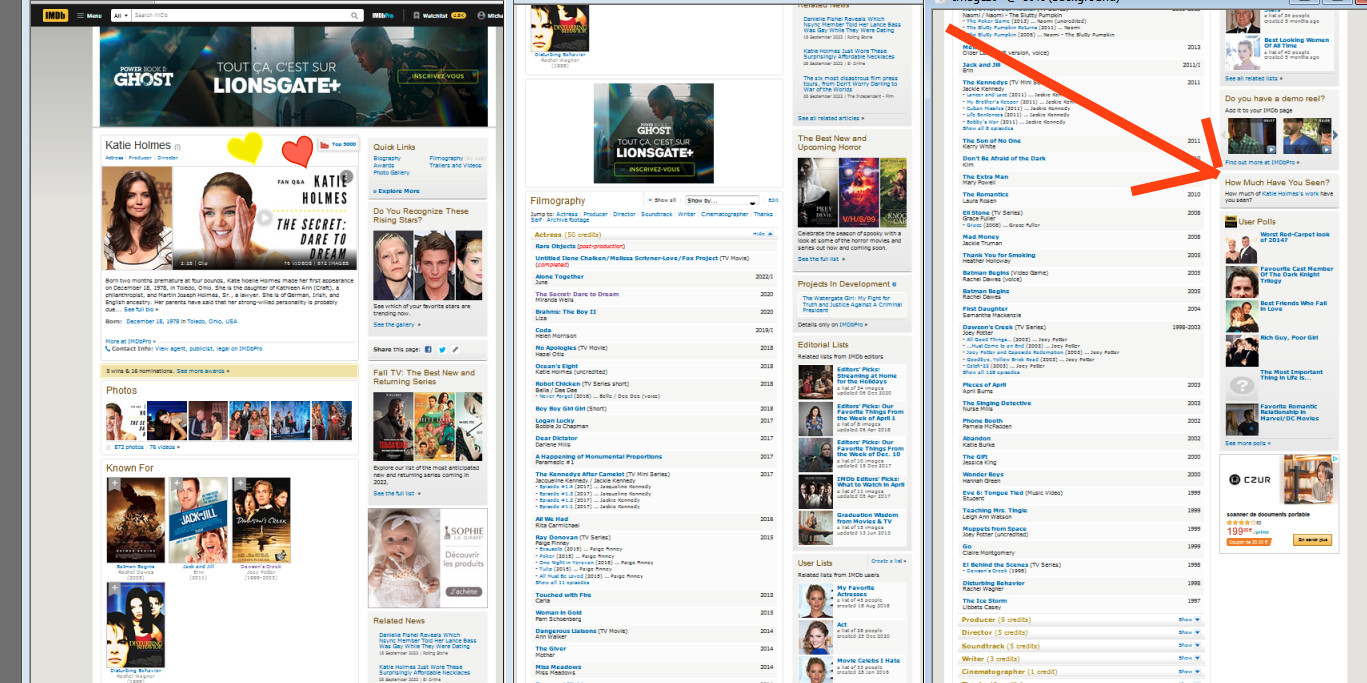Open IMDbPro link in header
Viewport: 1367px width, 683px height.
tap(383, 16)
